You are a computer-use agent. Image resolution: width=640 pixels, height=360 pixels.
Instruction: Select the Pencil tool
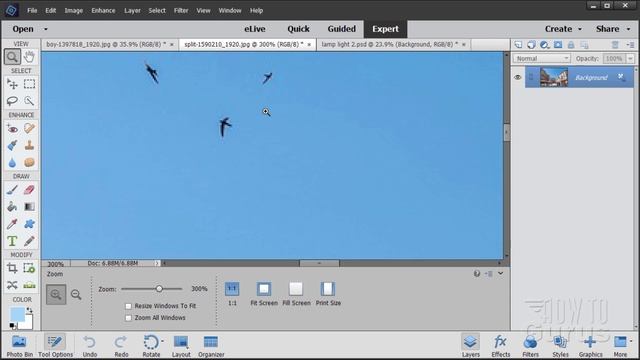pyautogui.click(x=29, y=241)
